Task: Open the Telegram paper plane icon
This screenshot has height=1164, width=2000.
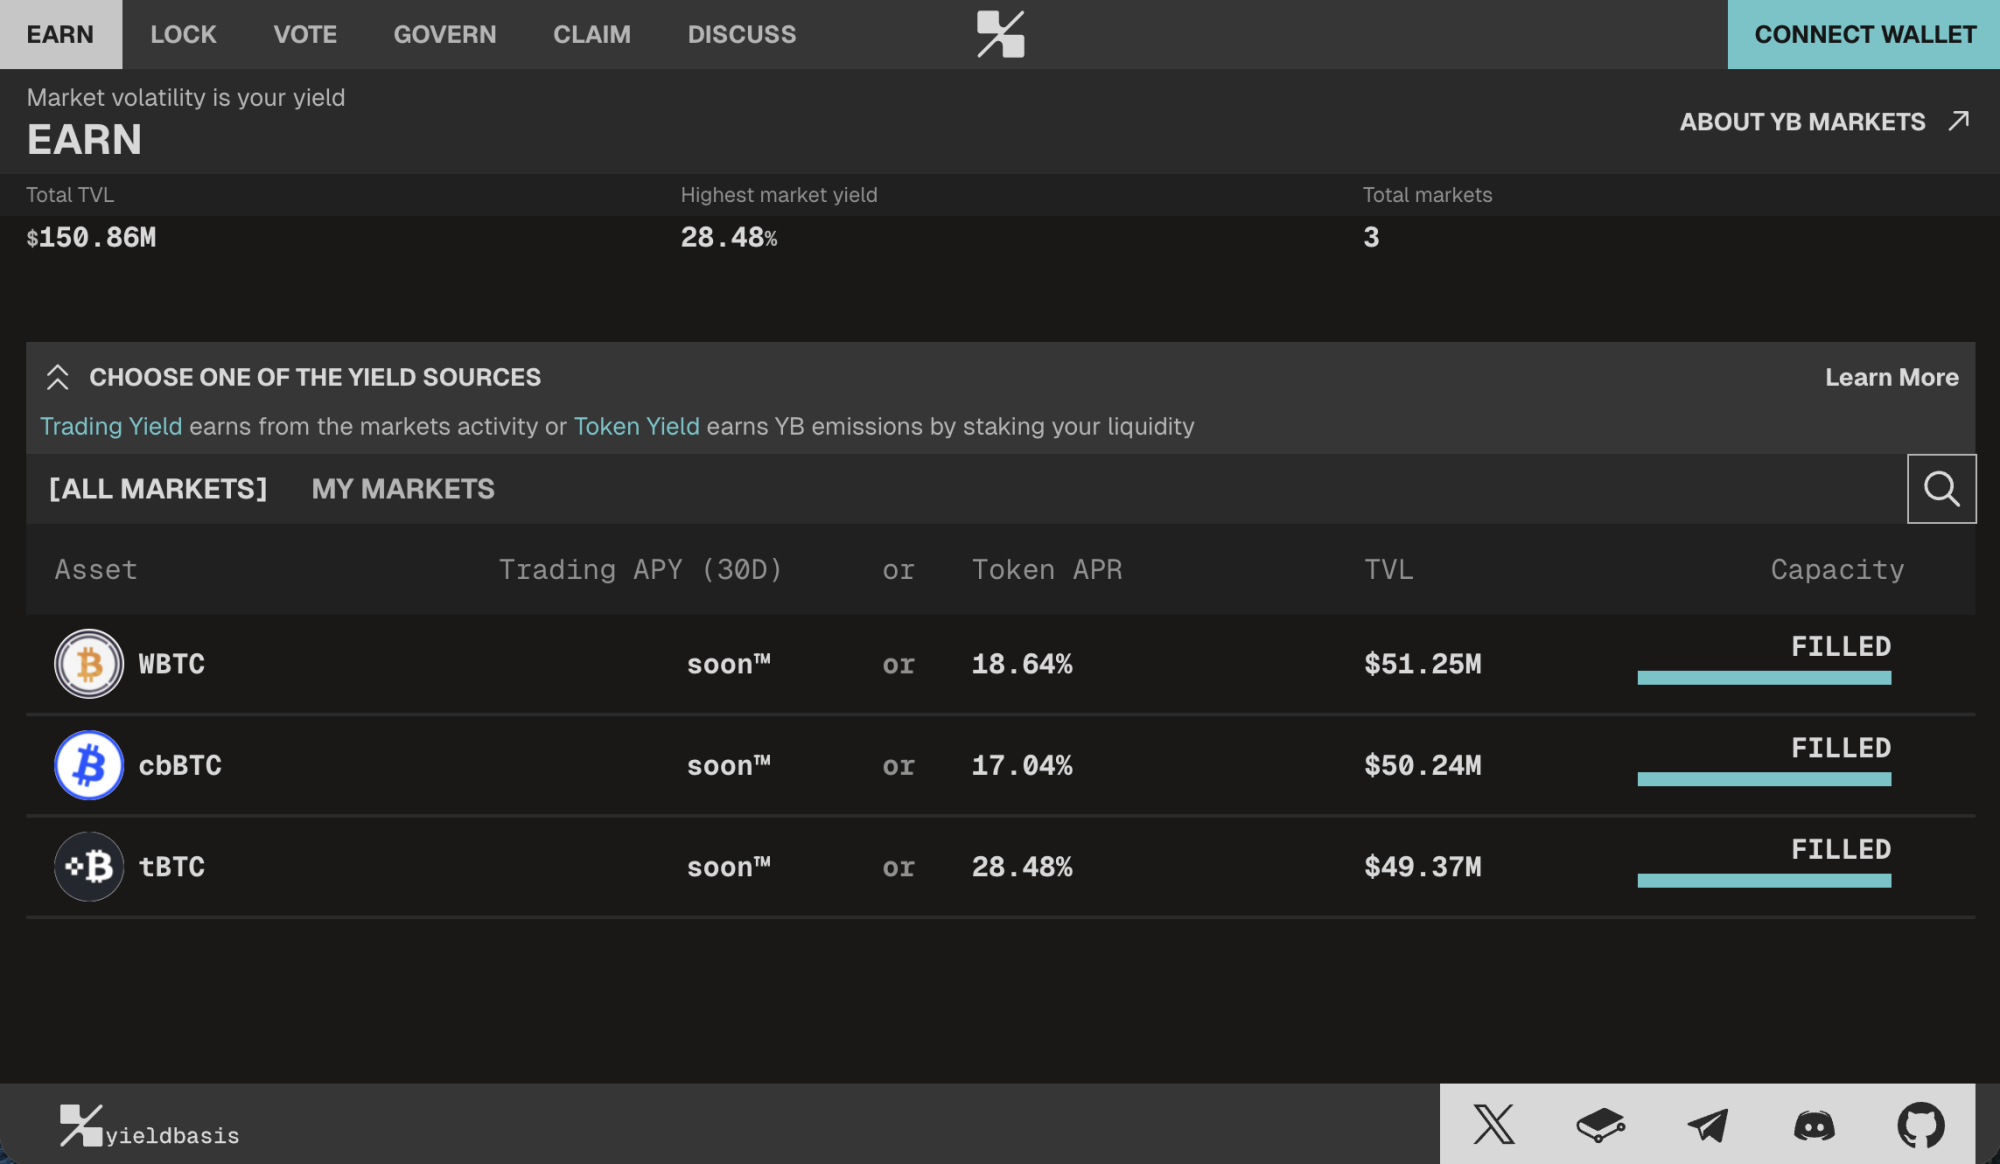Action: [x=1707, y=1124]
